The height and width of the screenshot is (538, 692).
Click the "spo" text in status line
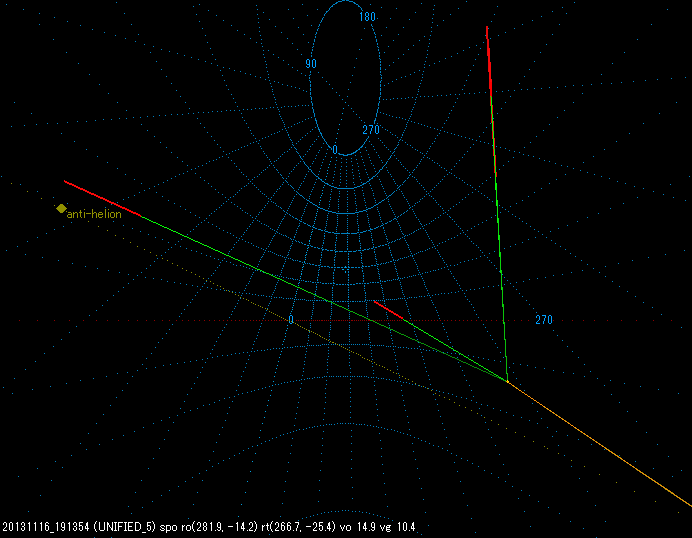click(x=167, y=527)
